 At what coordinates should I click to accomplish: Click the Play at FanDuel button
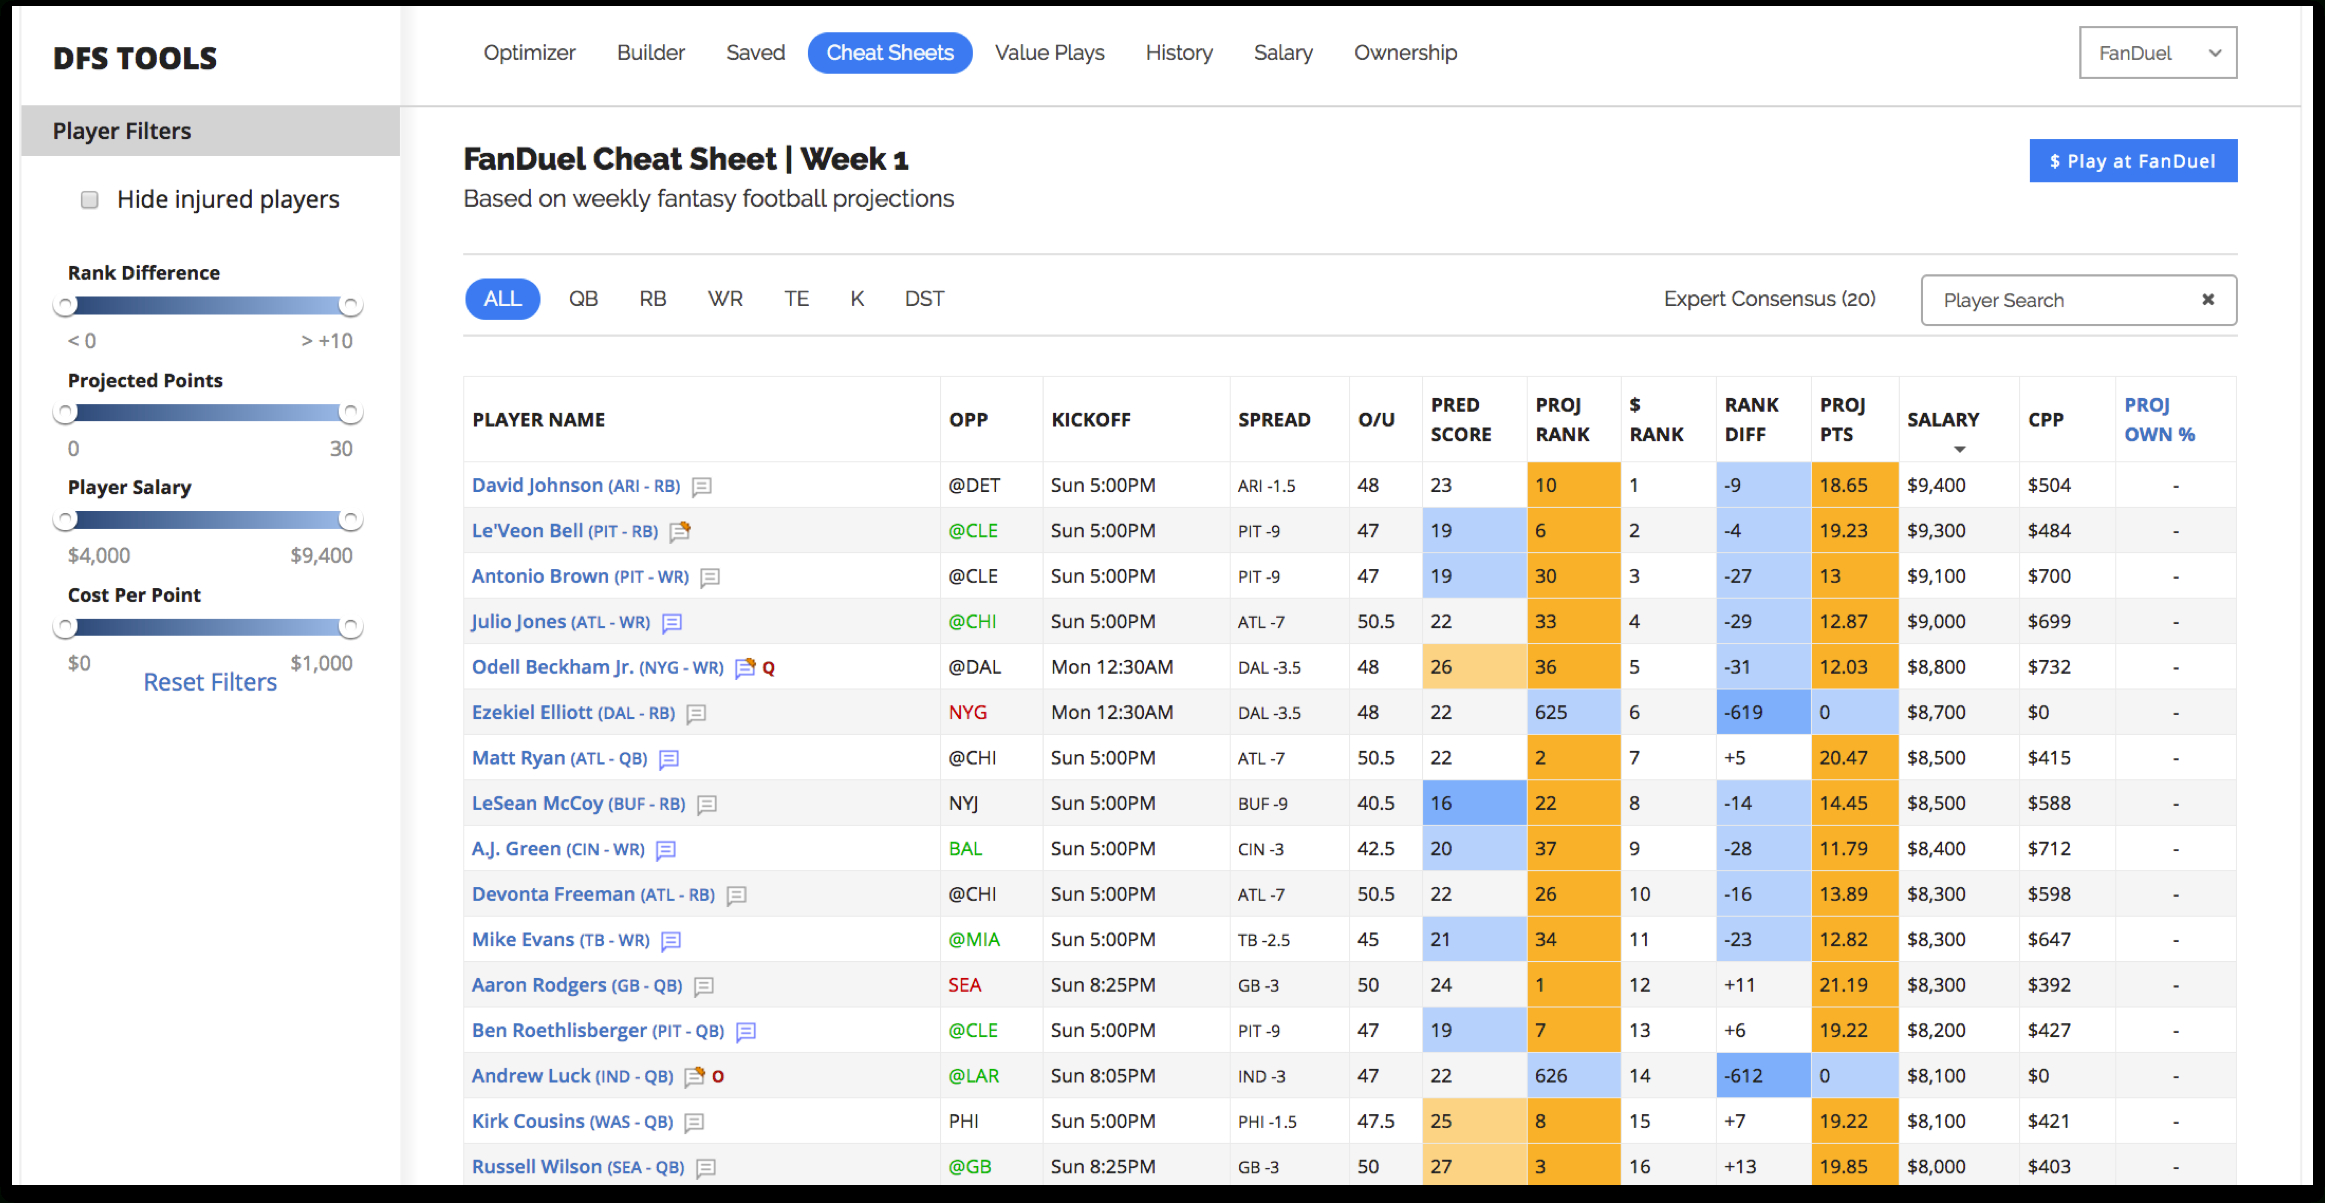tap(2133, 160)
